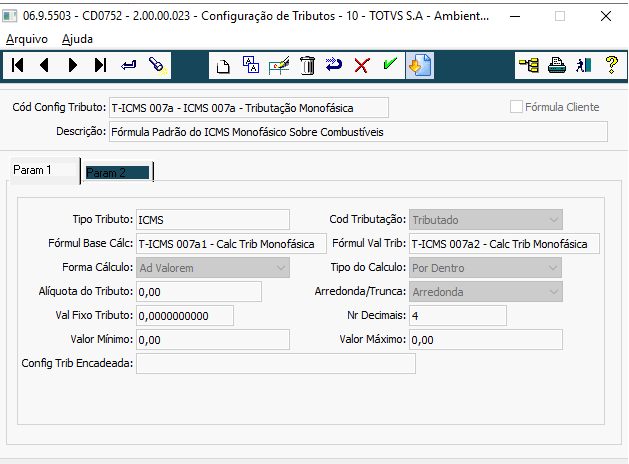Click the application icon in title bar
Viewport: 629px width, 464px height.
point(10,16)
